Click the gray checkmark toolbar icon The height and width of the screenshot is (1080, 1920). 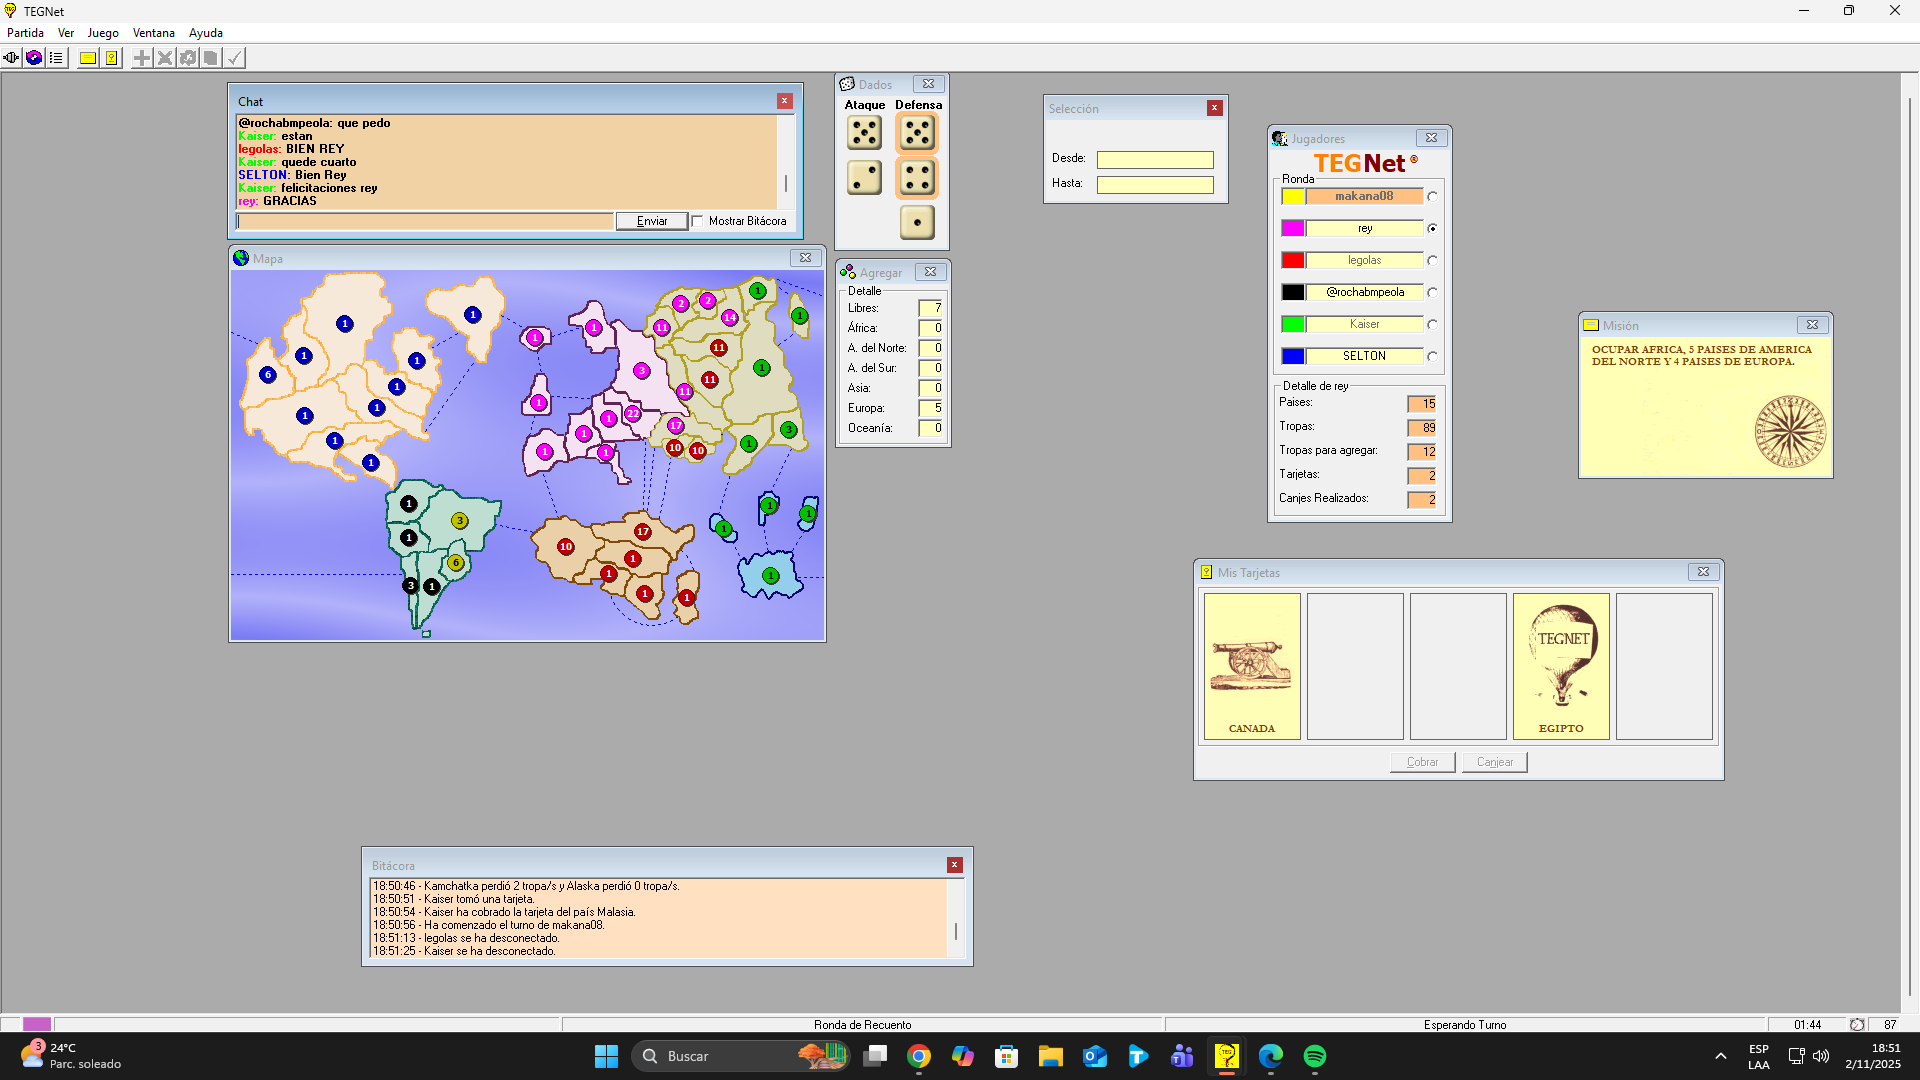point(234,58)
